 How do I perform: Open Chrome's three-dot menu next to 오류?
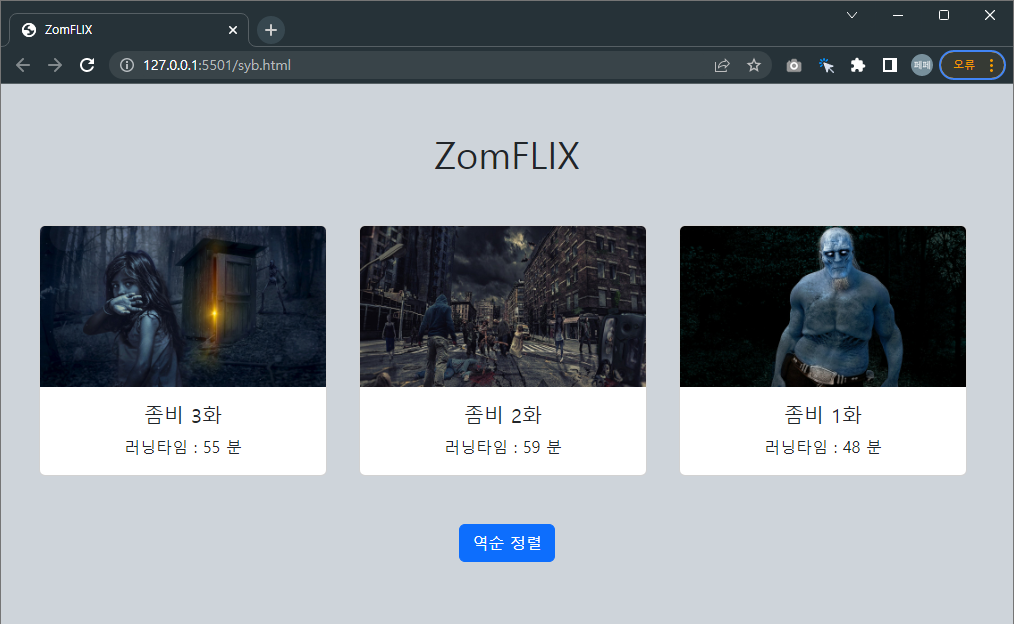pyautogui.click(x=989, y=64)
